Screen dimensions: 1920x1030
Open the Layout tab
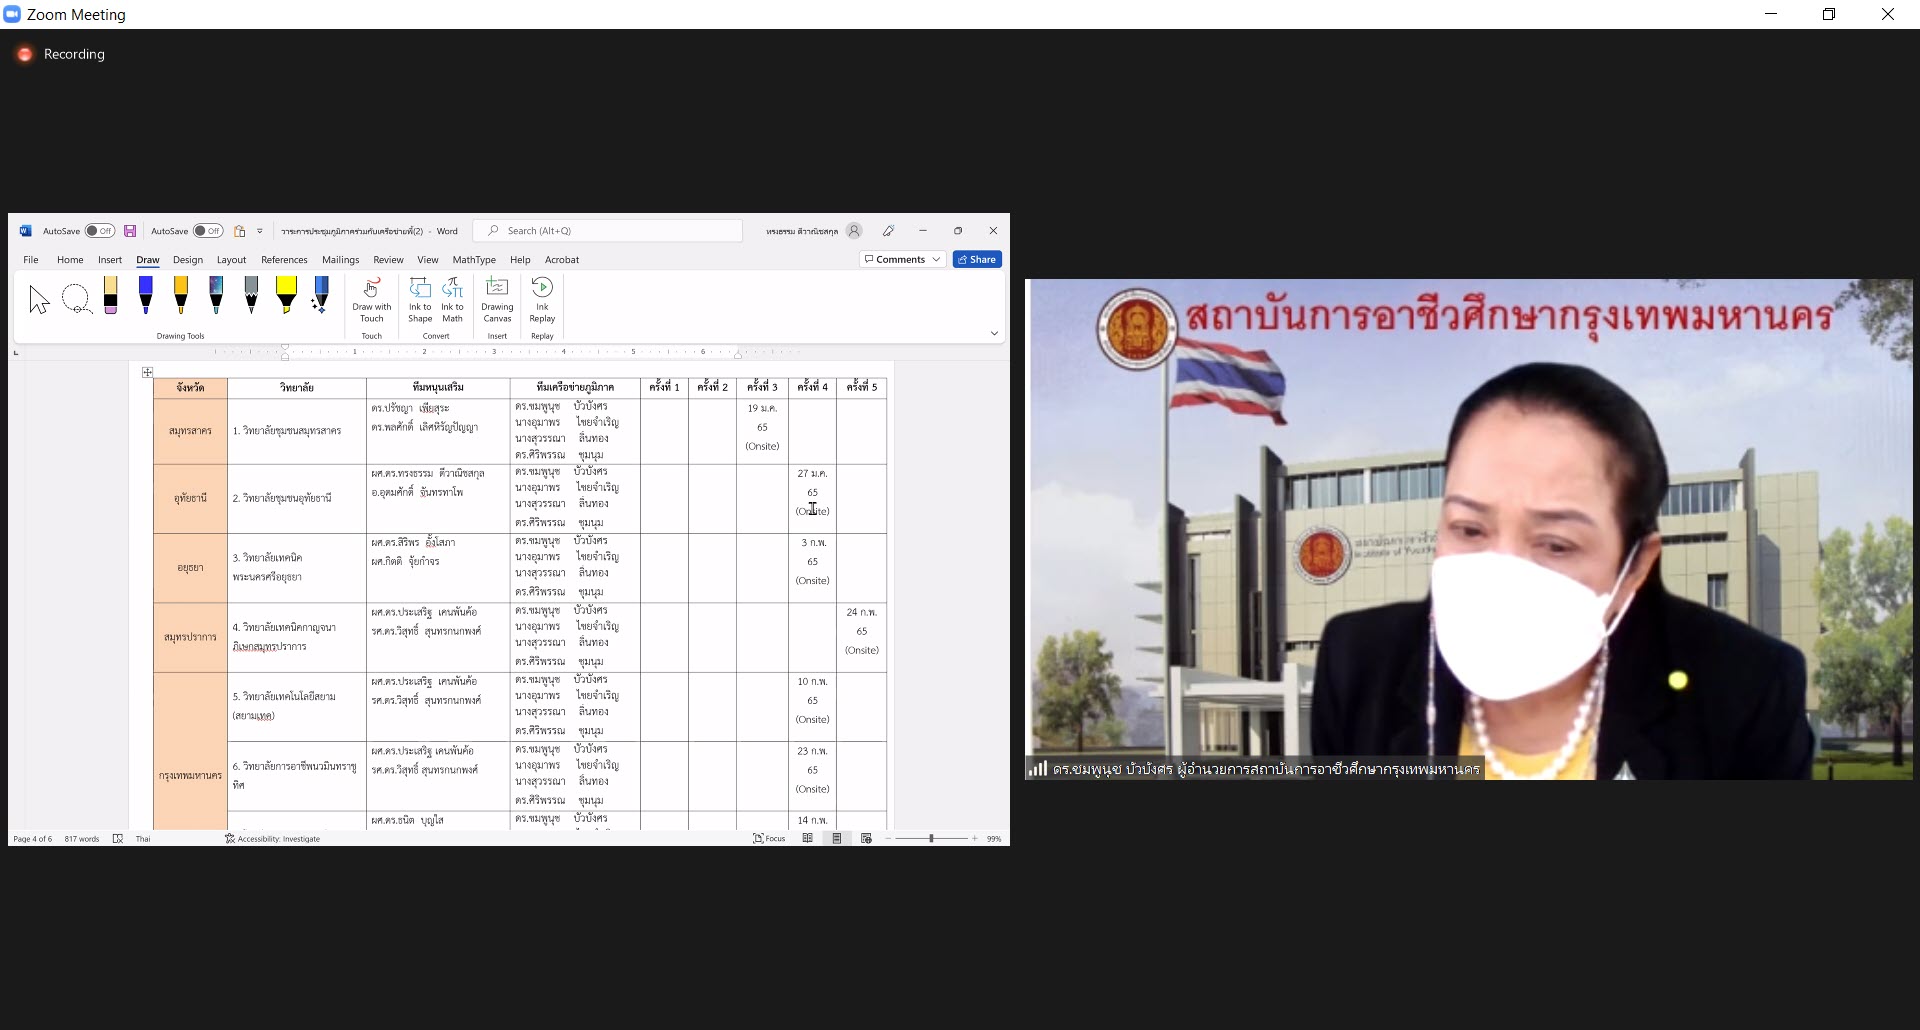[x=231, y=260]
